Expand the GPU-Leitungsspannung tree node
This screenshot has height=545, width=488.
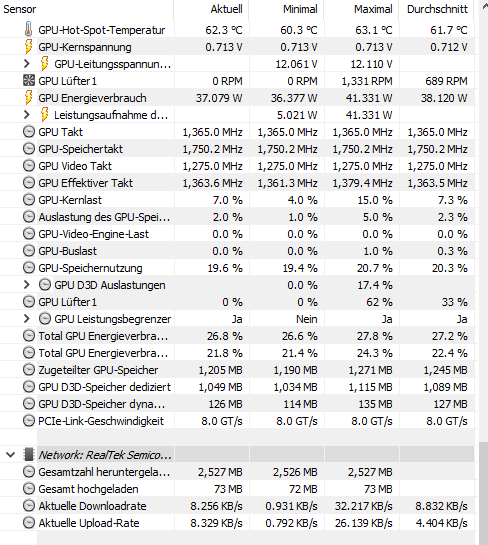coord(27,64)
